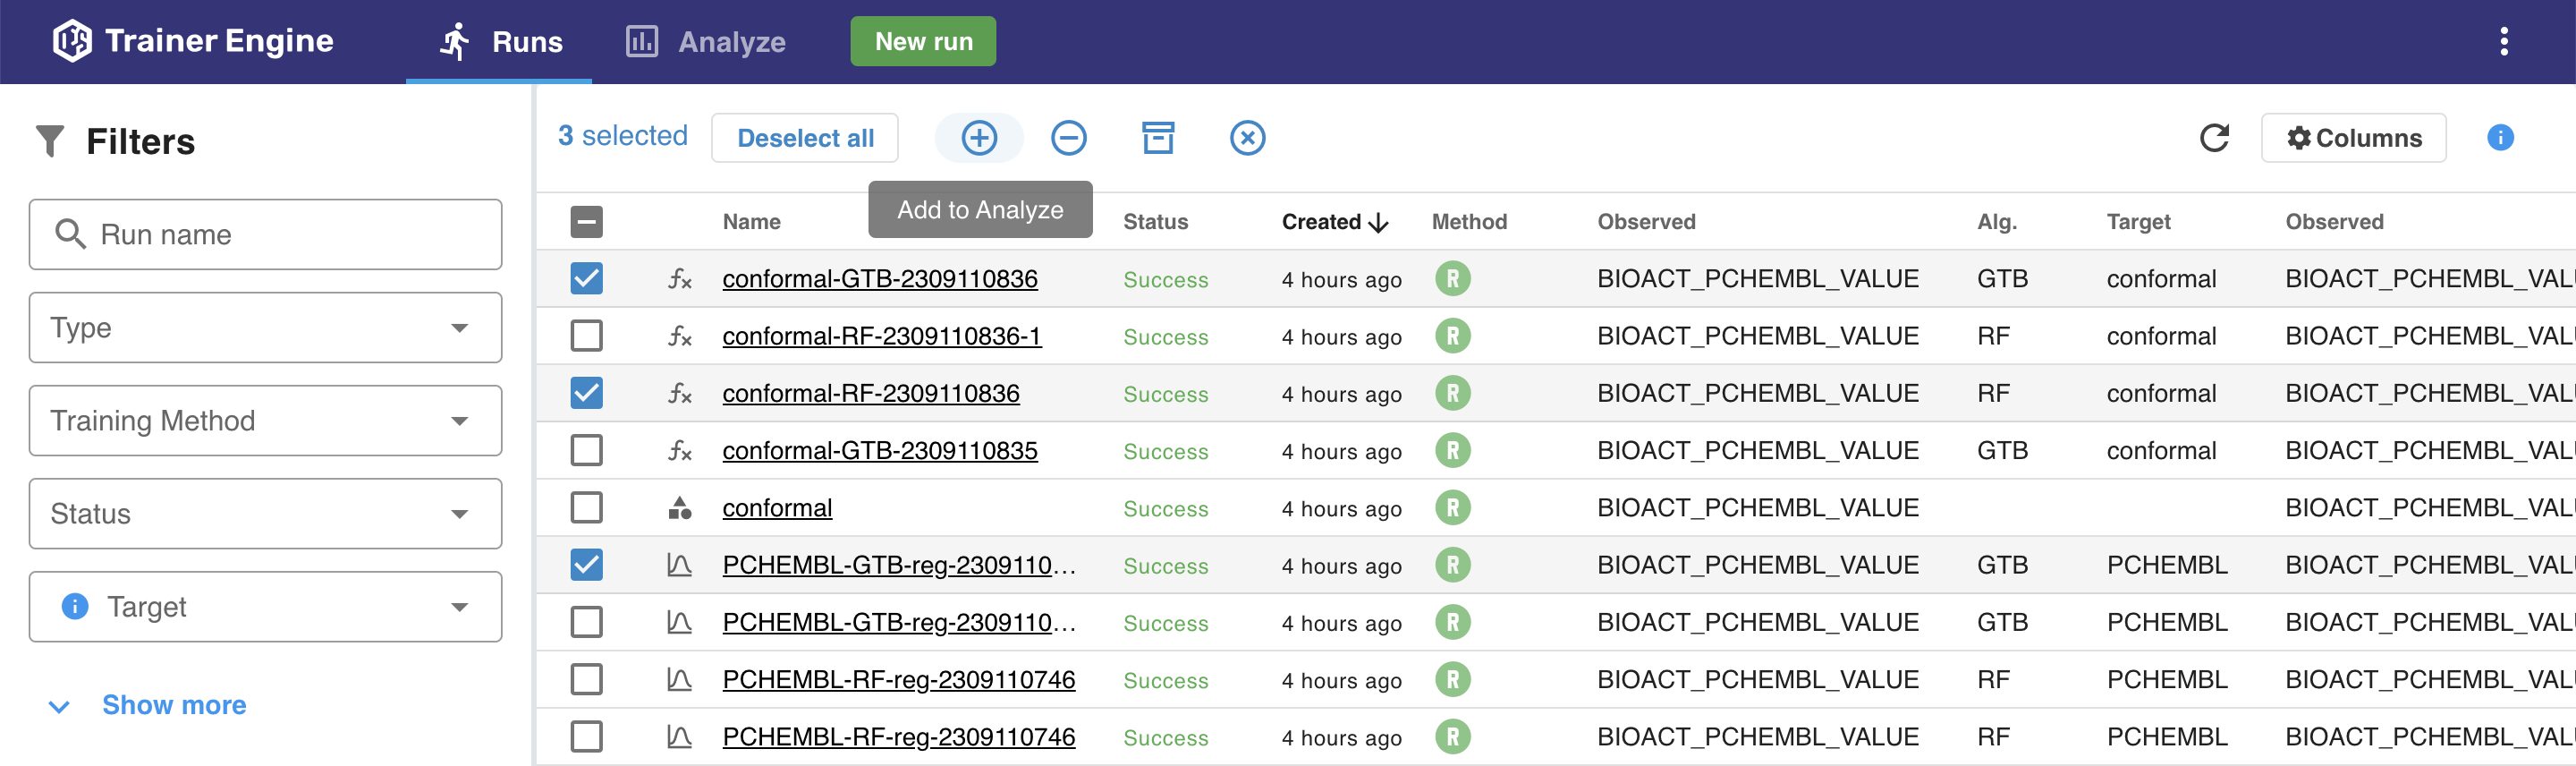Click the remove from Analyze minus icon
Viewport: 2576px width, 766px height.
[x=1068, y=138]
